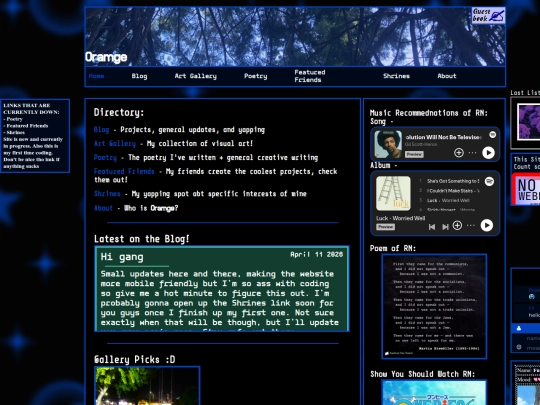Click the Music Recommendations of RN heading
The width and height of the screenshot is (540, 405).
click(x=429, y=113)
